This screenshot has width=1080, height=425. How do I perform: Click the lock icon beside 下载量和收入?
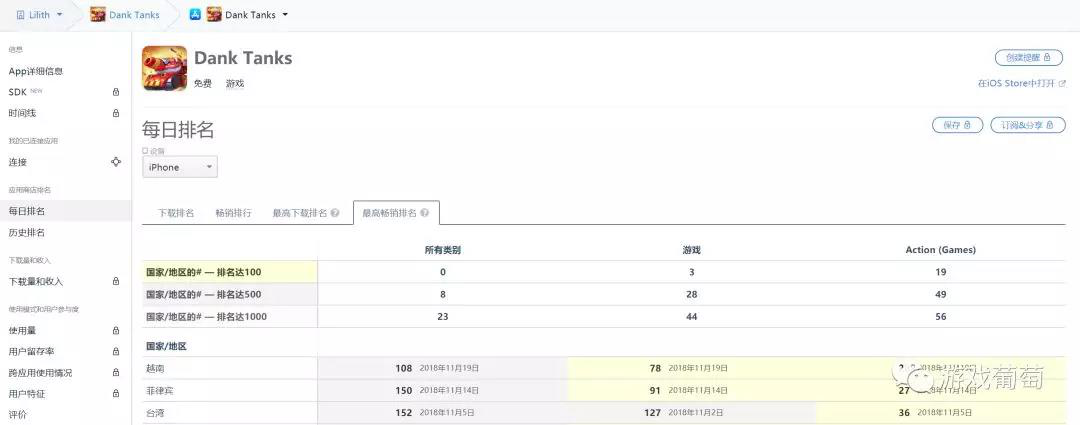116,282
